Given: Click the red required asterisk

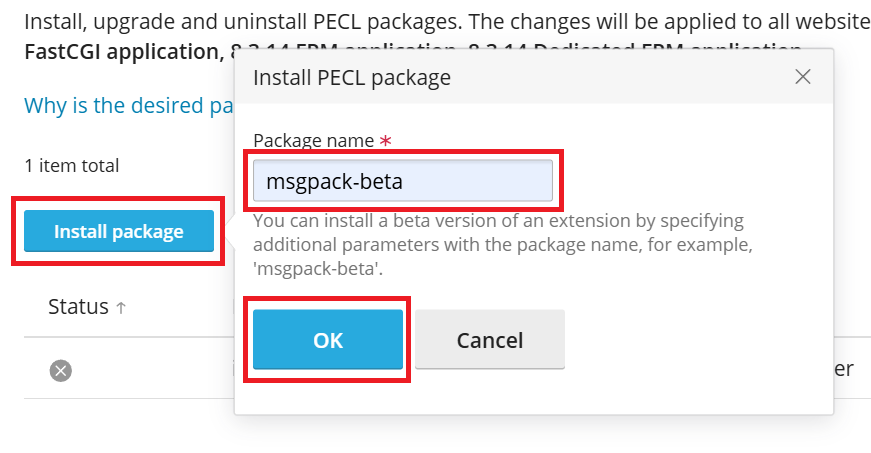Looking at the screenshot, I should pos(384,141).
